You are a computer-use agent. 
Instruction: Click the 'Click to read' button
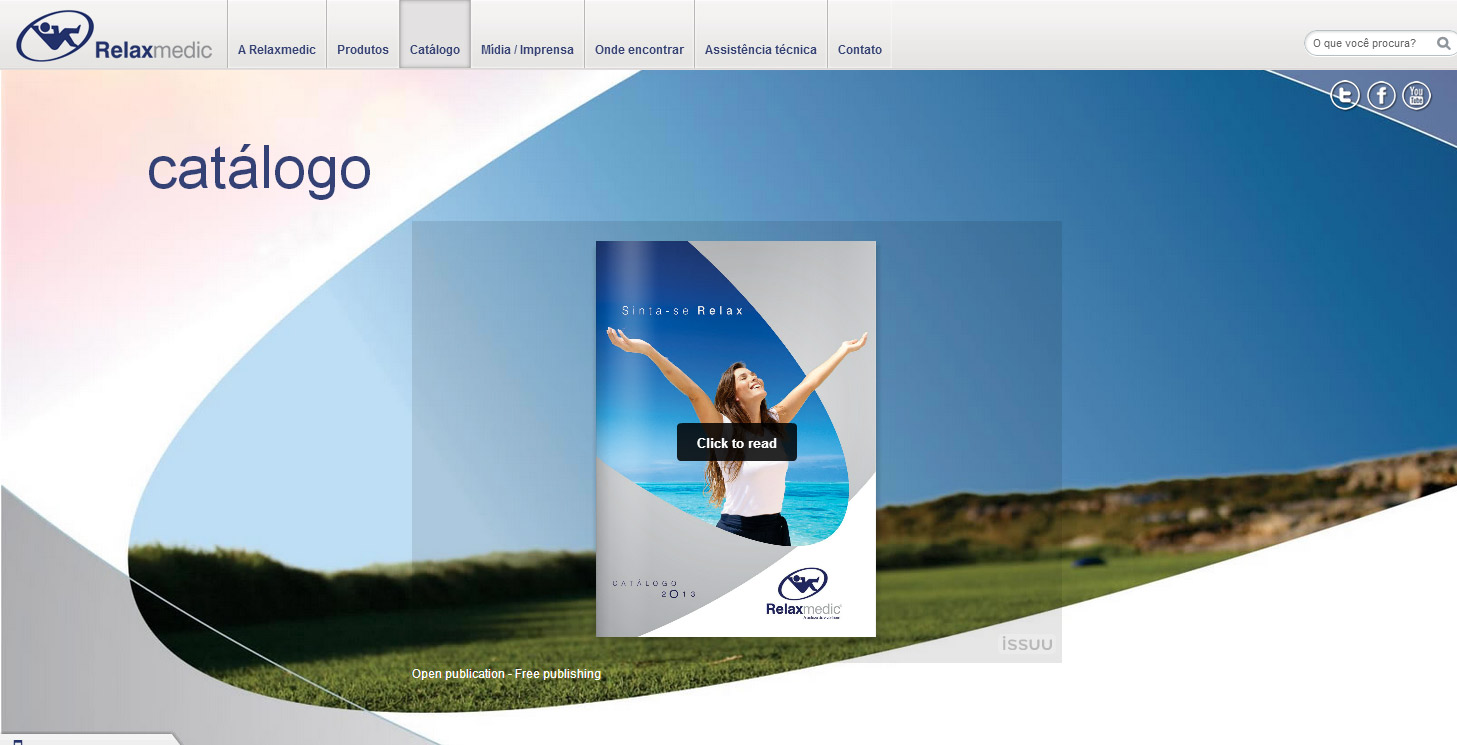(x=737, y=443)
